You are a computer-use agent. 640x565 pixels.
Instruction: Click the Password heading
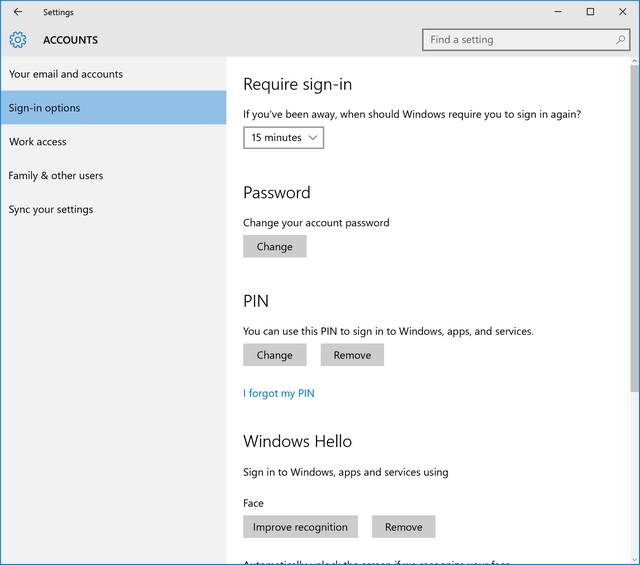(x=277, y=193)
